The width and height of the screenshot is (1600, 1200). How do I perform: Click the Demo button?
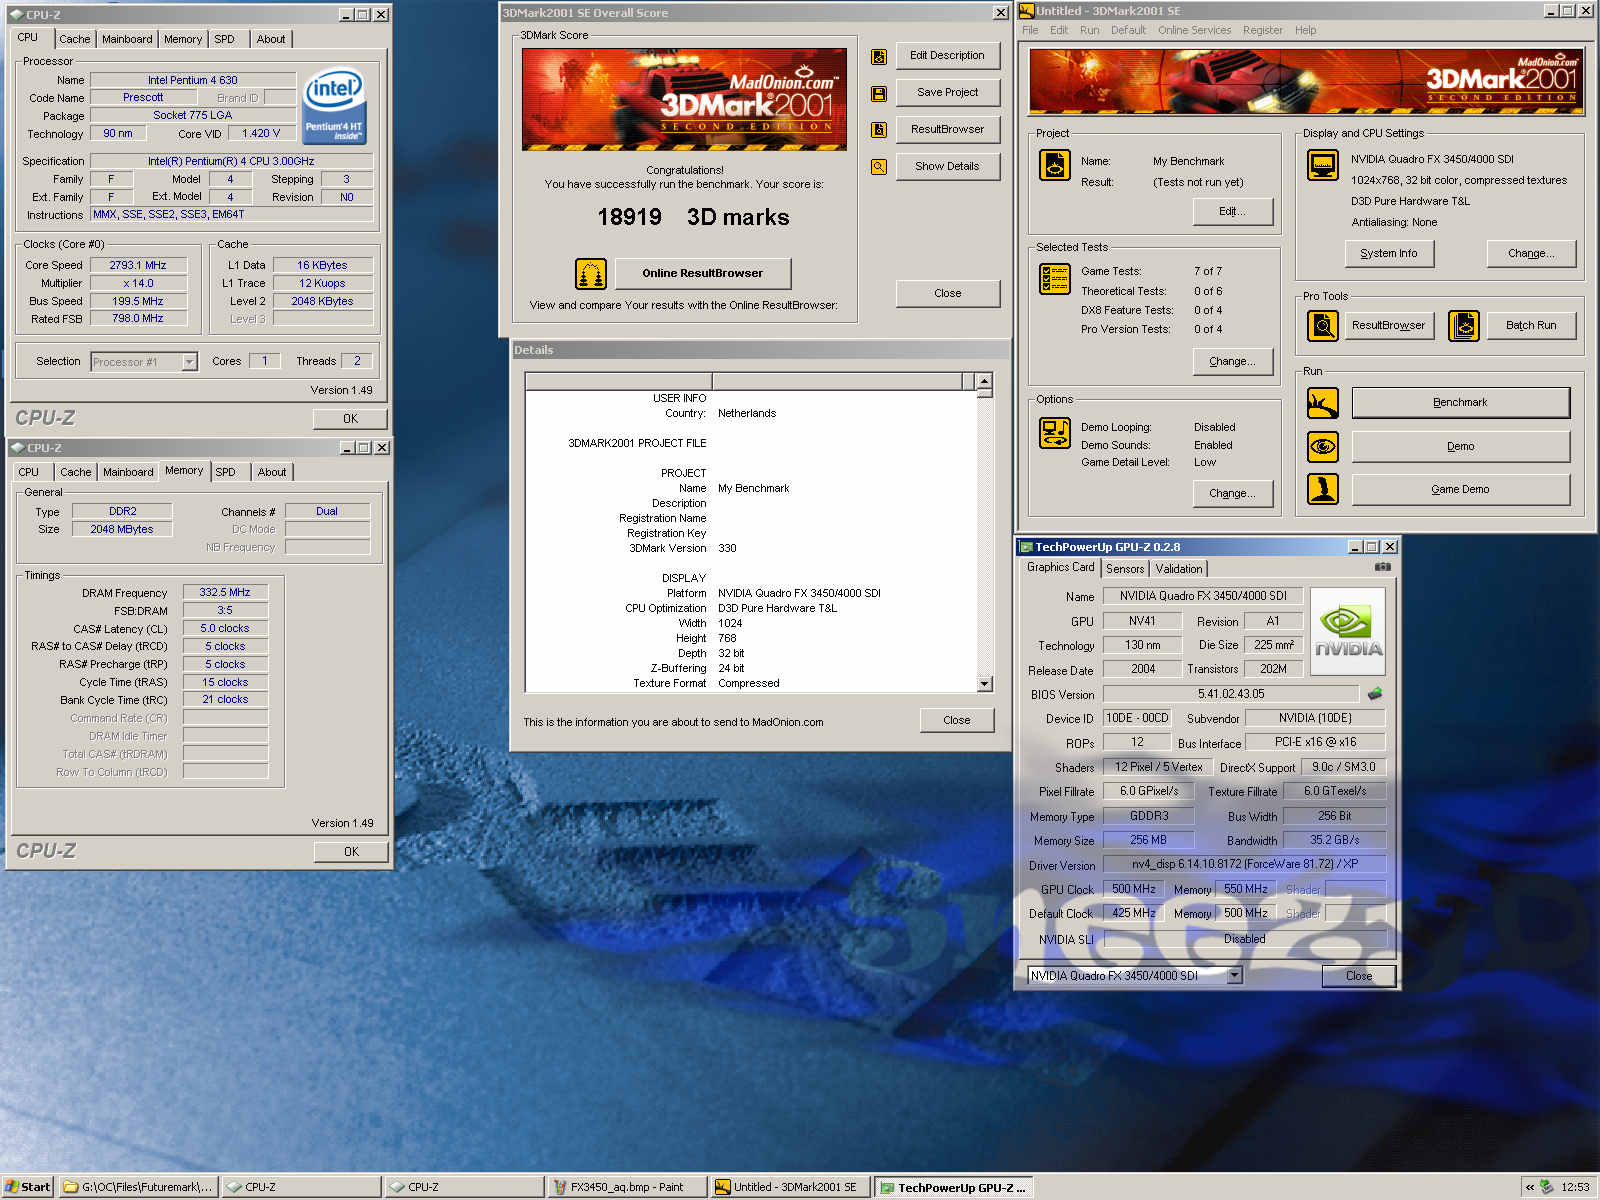[1460, 447]
